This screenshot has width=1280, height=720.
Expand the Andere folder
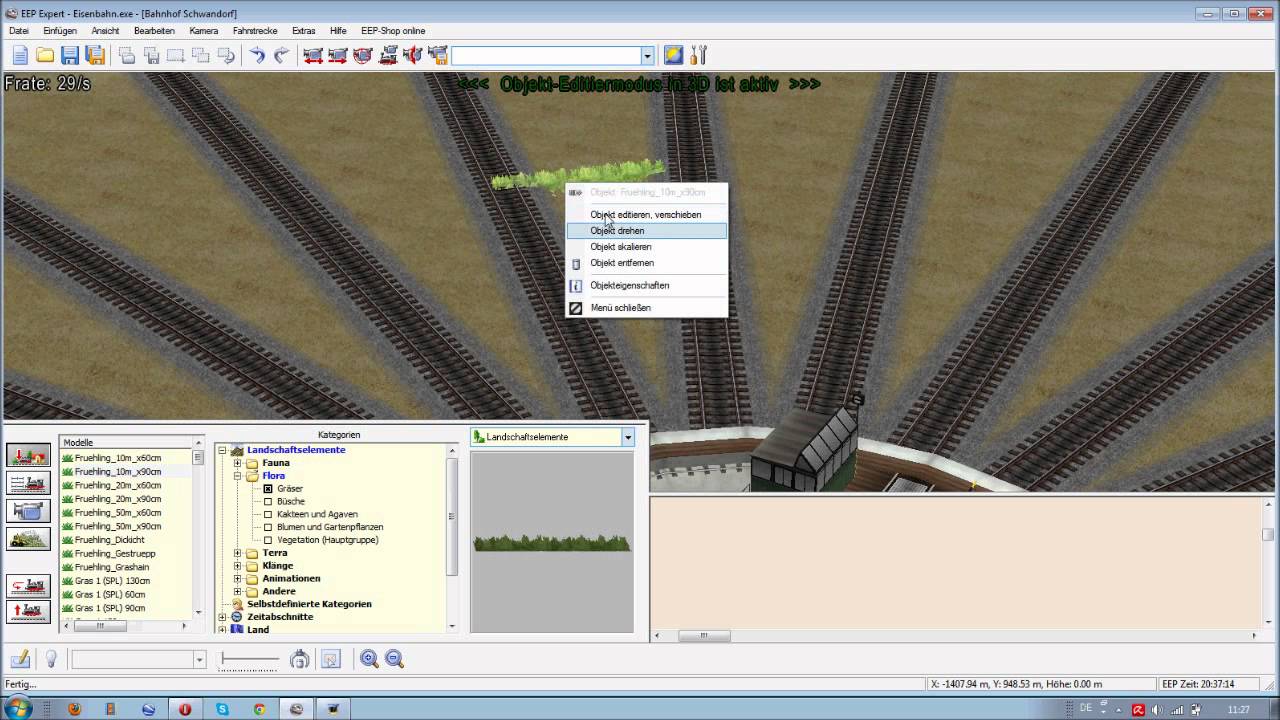pos(238,591)
